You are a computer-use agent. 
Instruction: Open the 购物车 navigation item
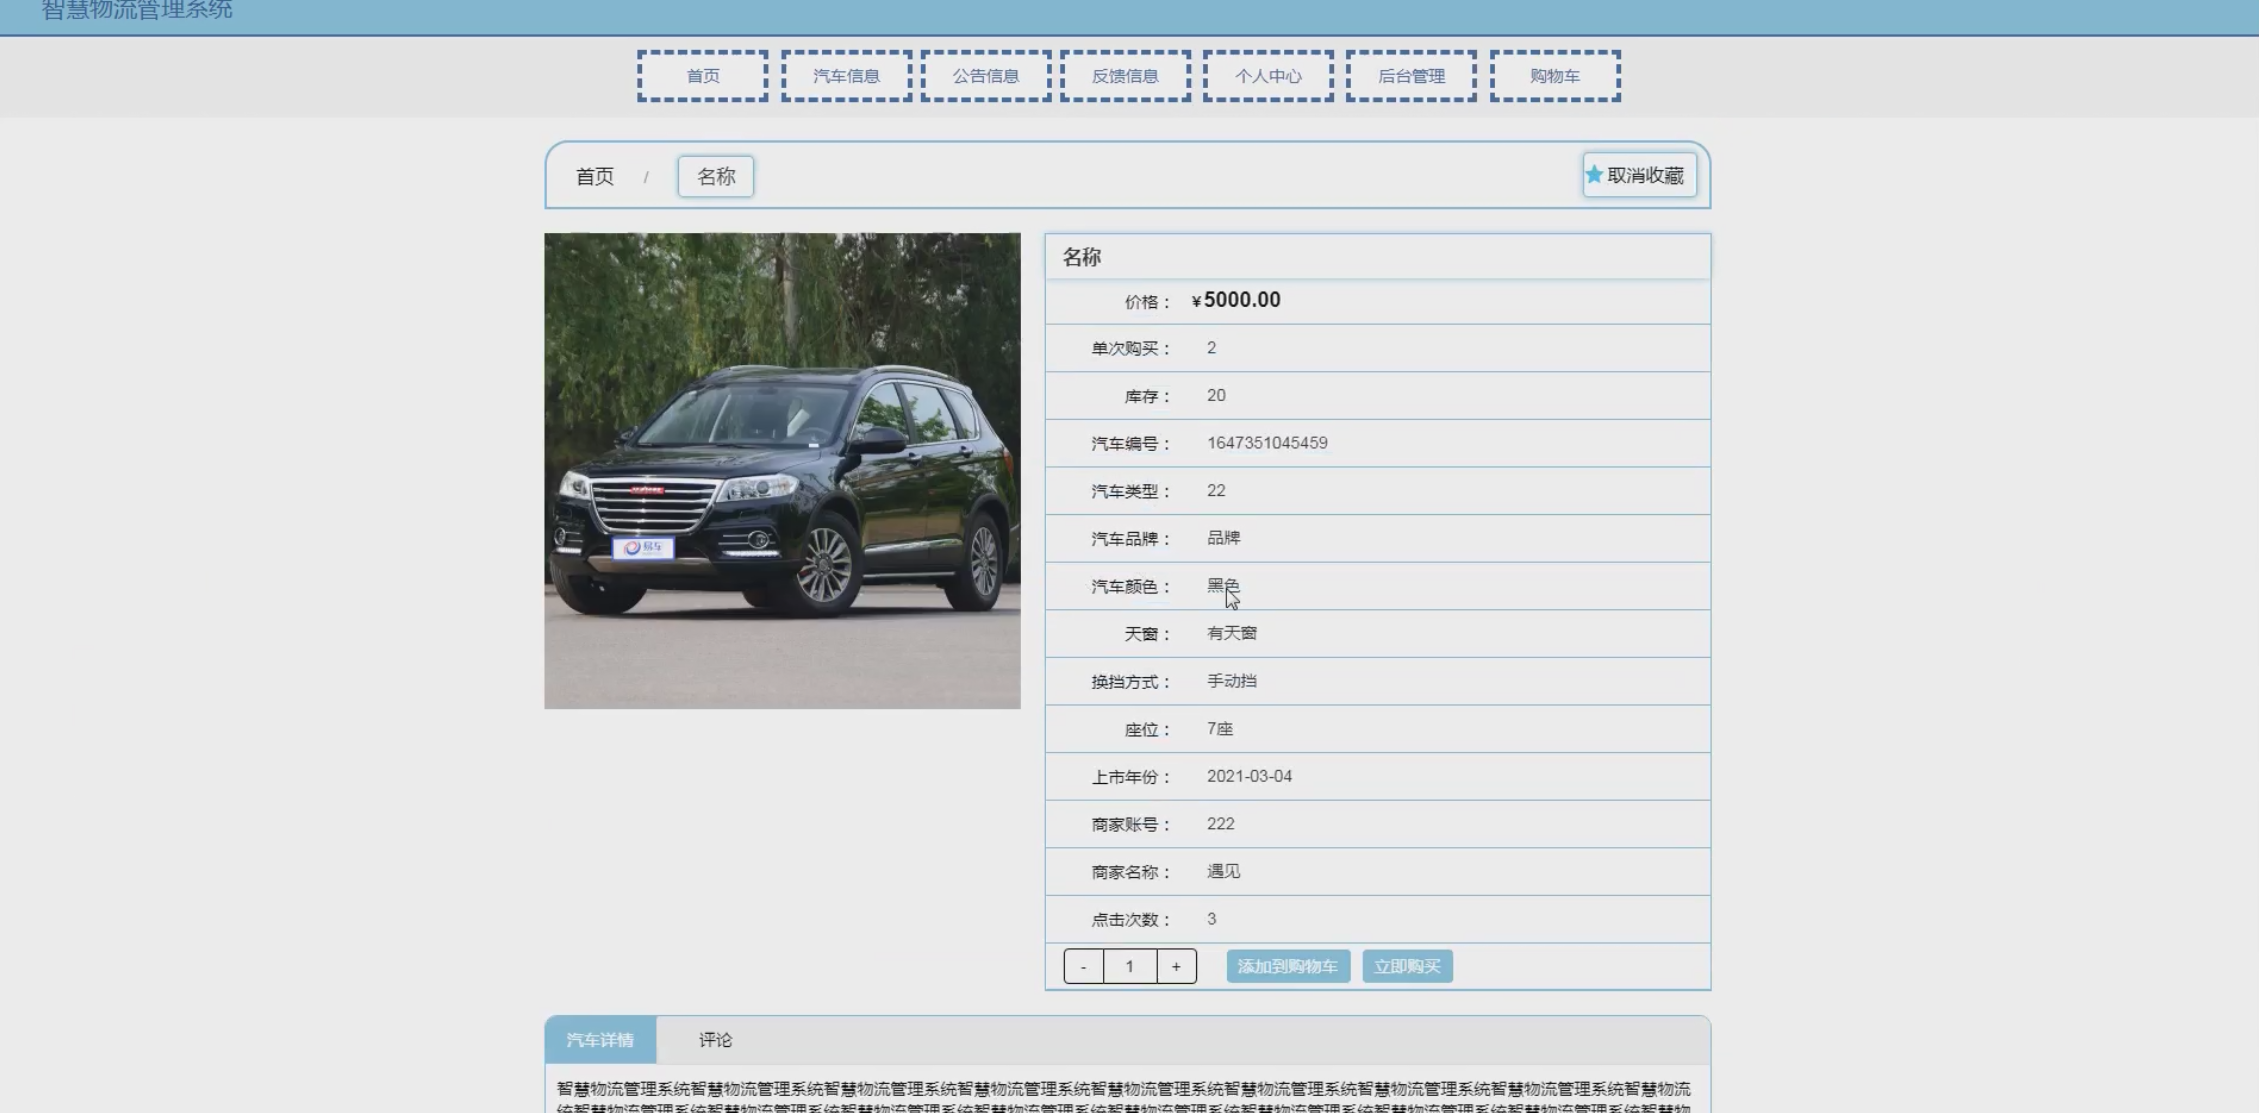(x=1554, y=76)
